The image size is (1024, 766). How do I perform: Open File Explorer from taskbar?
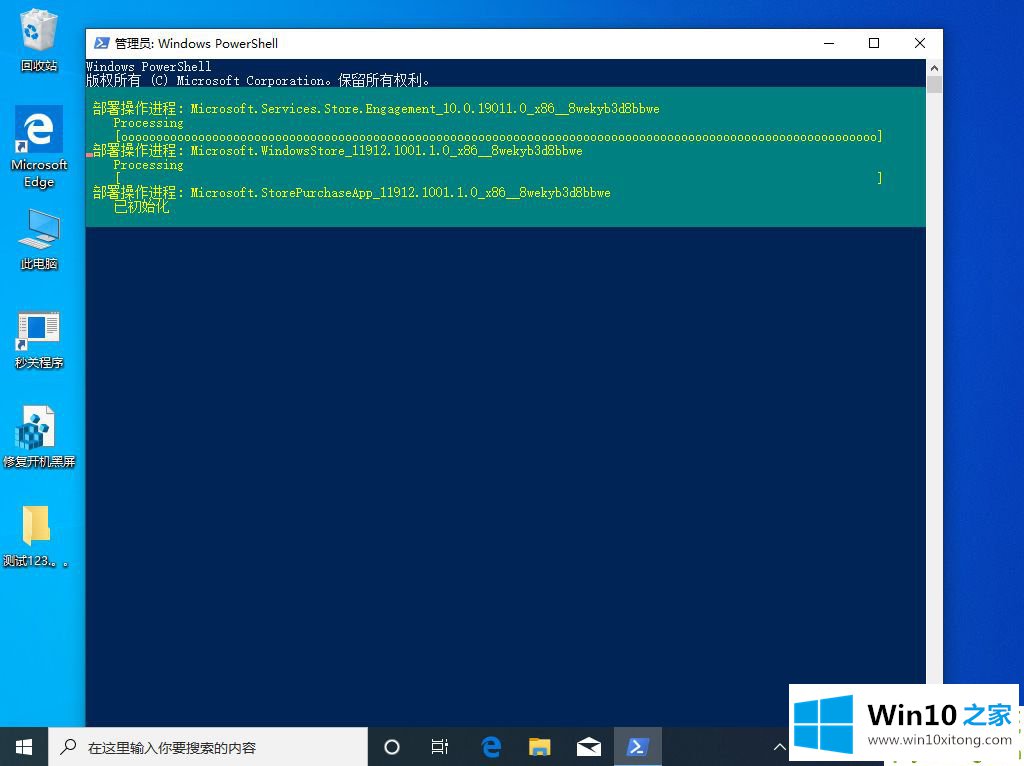539,746
